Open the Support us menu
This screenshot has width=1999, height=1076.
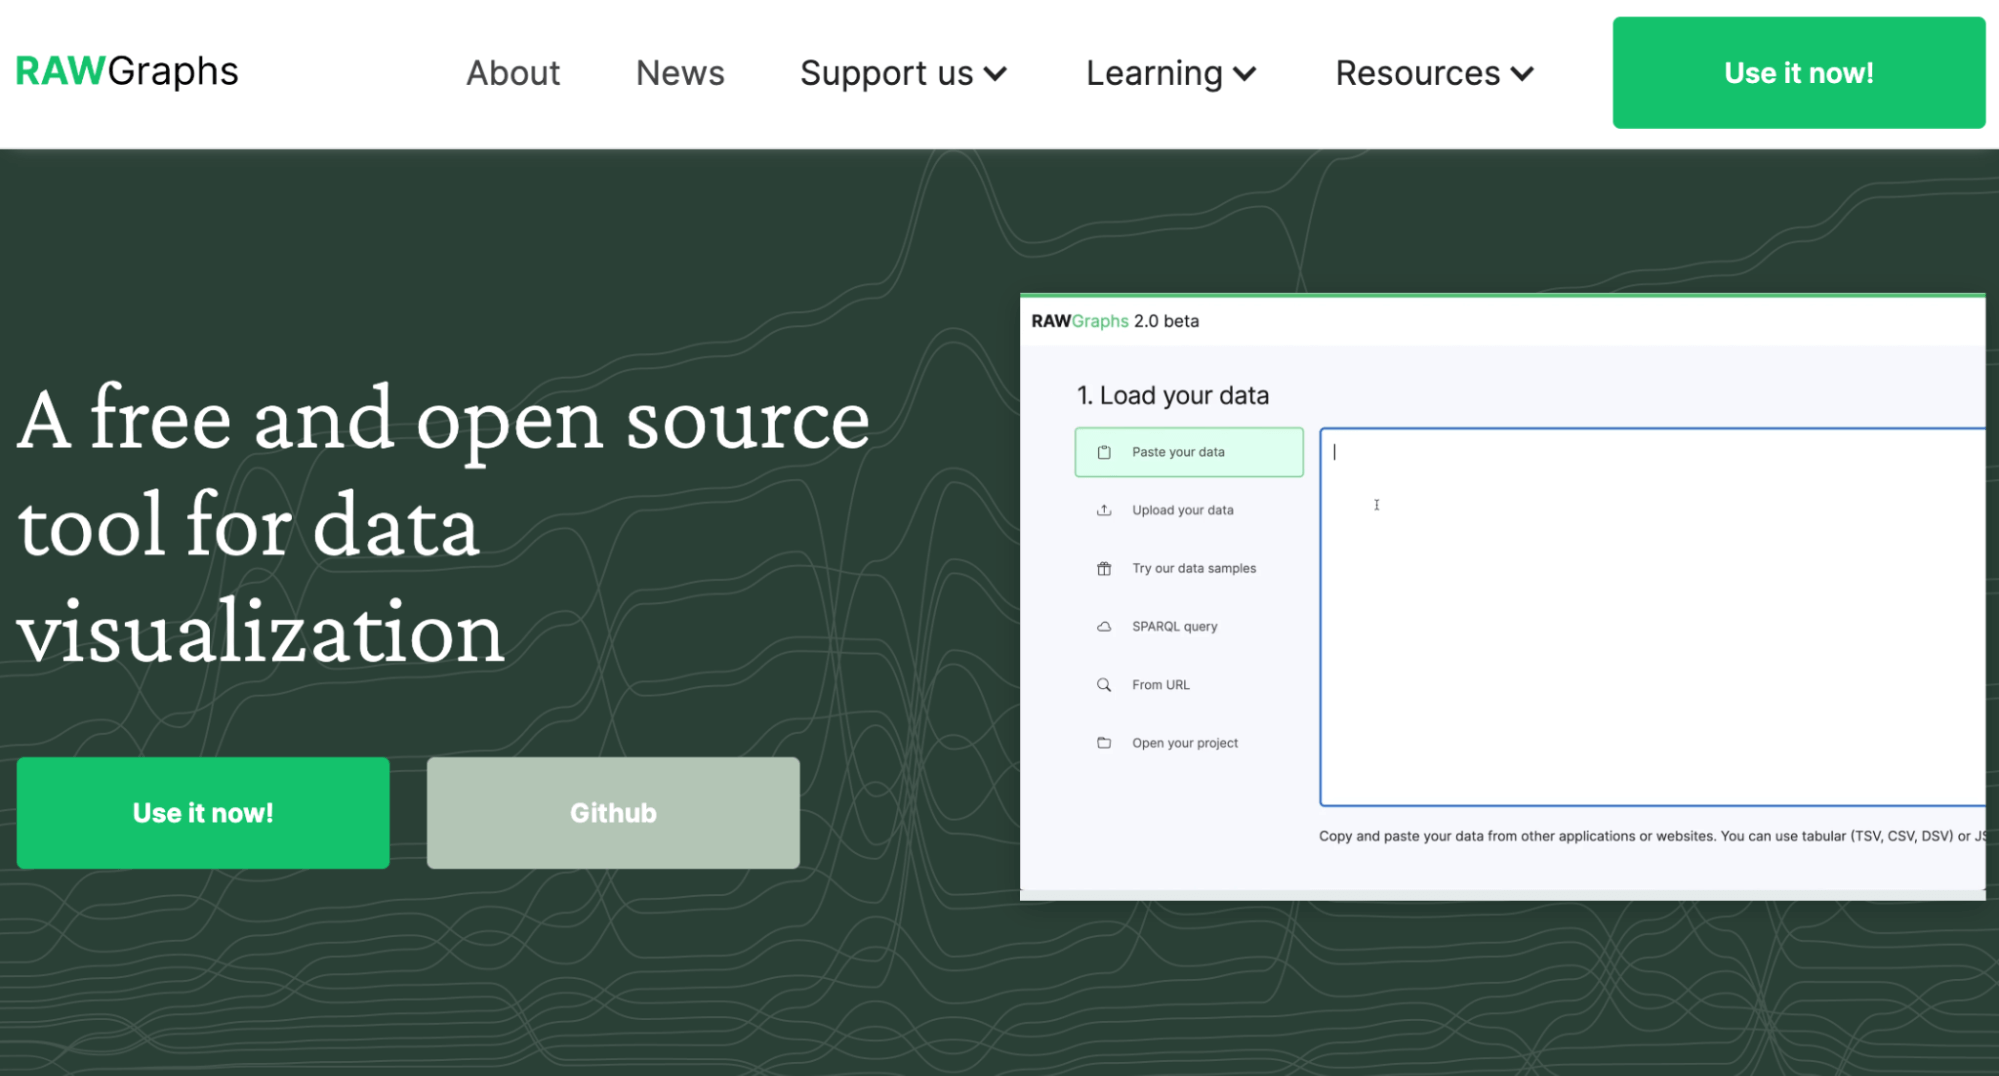click(903, 73)
